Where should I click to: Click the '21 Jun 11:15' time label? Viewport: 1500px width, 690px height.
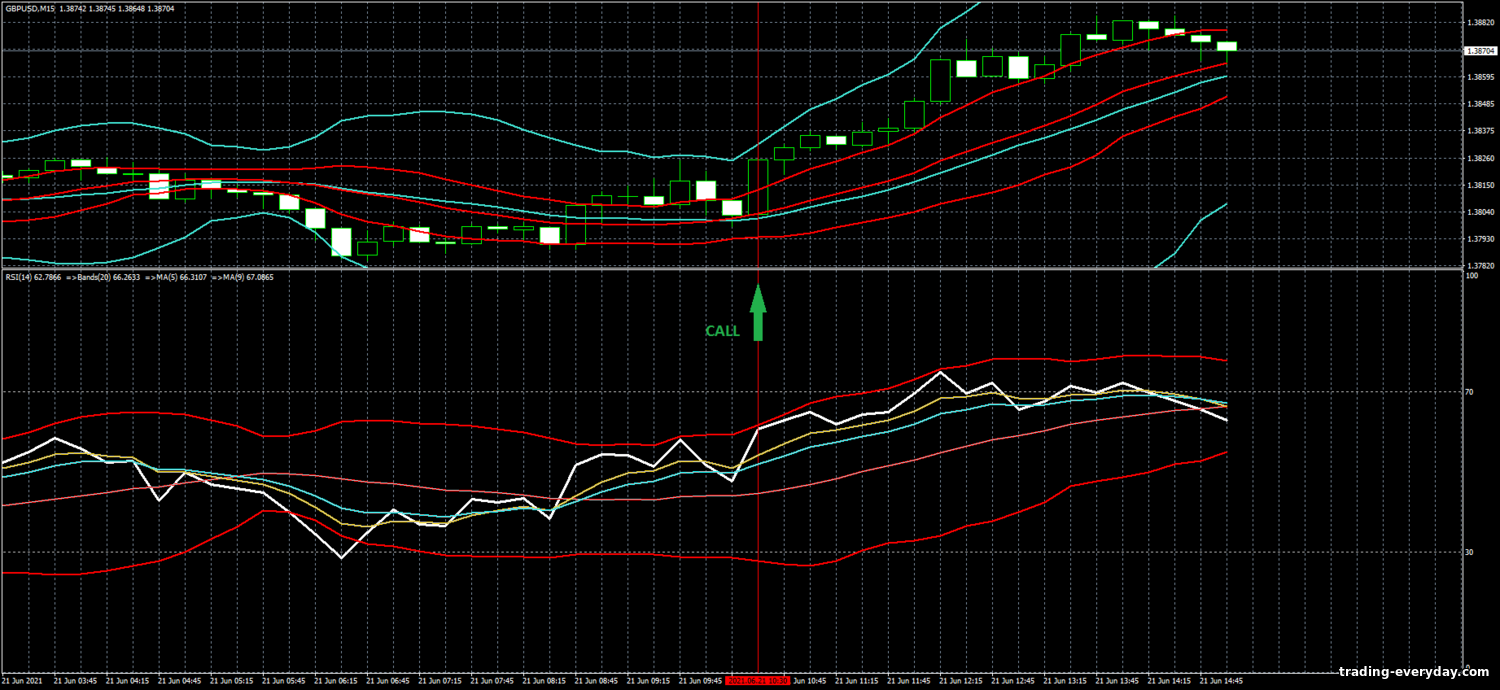[x=856, y=681]
